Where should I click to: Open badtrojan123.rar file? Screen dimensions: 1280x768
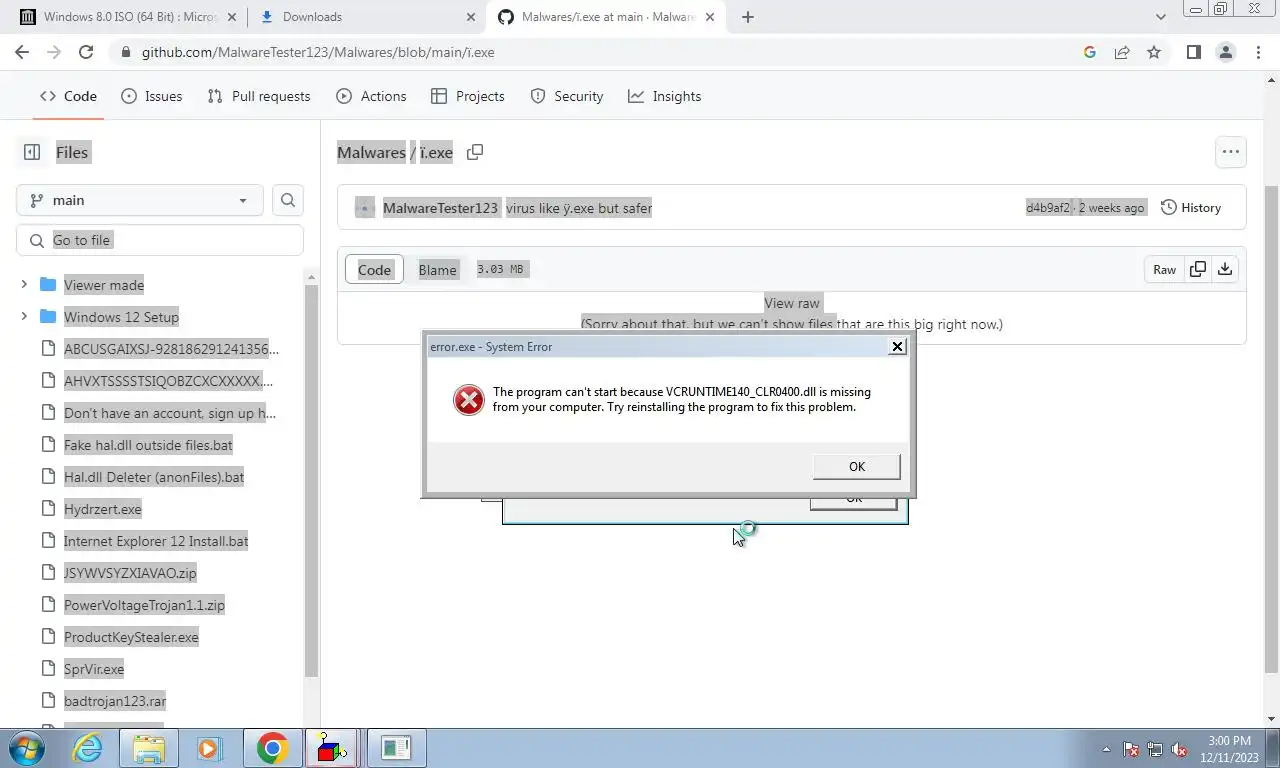[115, 701]
